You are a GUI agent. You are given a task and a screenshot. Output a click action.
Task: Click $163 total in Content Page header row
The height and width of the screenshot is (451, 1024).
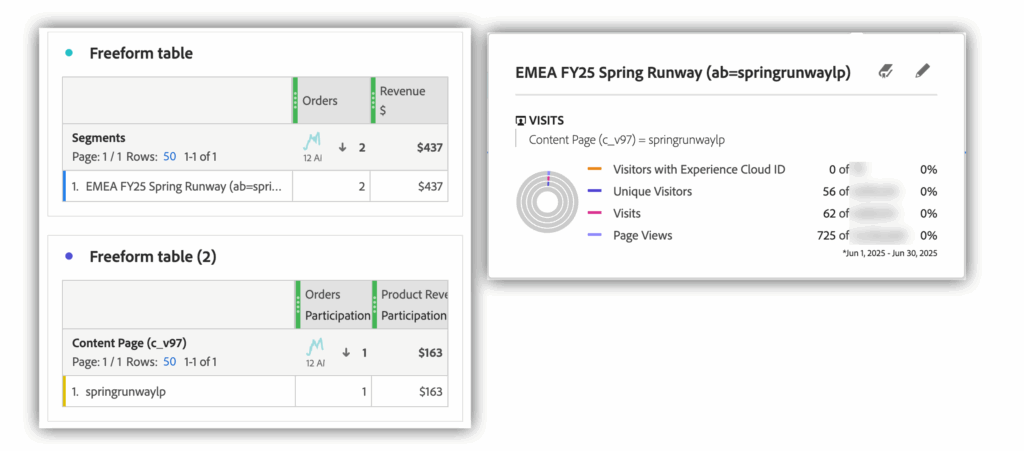pos(430,352)
